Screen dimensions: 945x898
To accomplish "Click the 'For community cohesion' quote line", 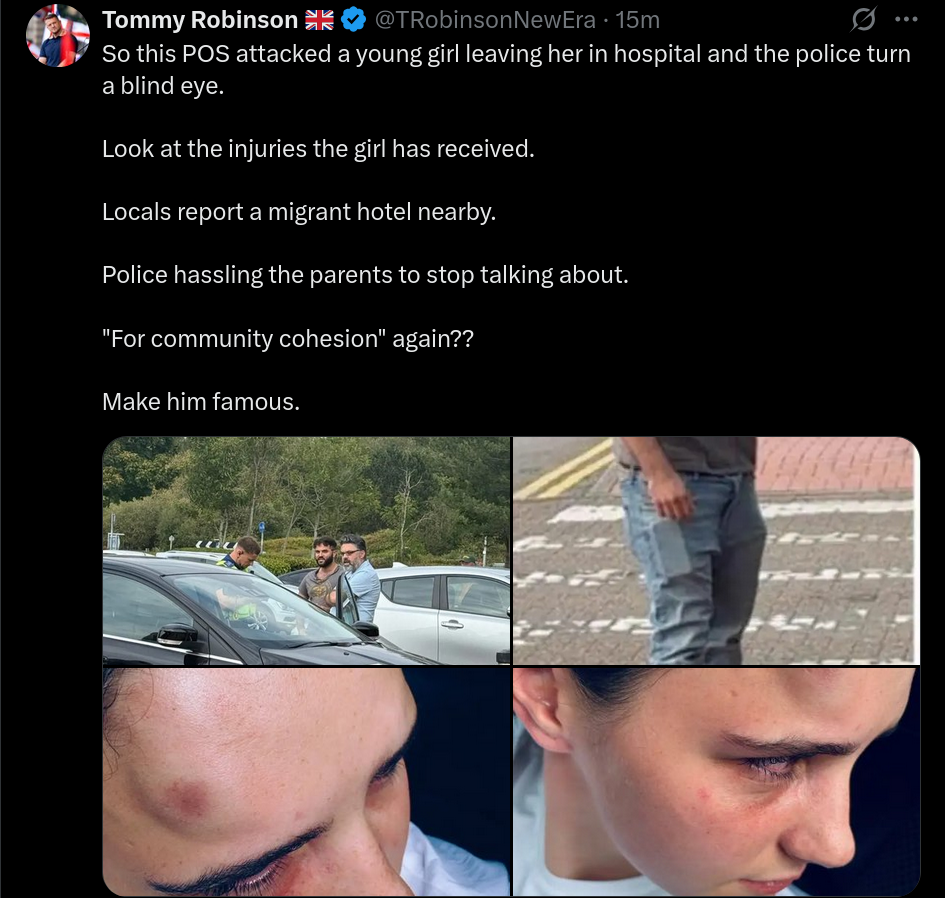I will [288, 339].
